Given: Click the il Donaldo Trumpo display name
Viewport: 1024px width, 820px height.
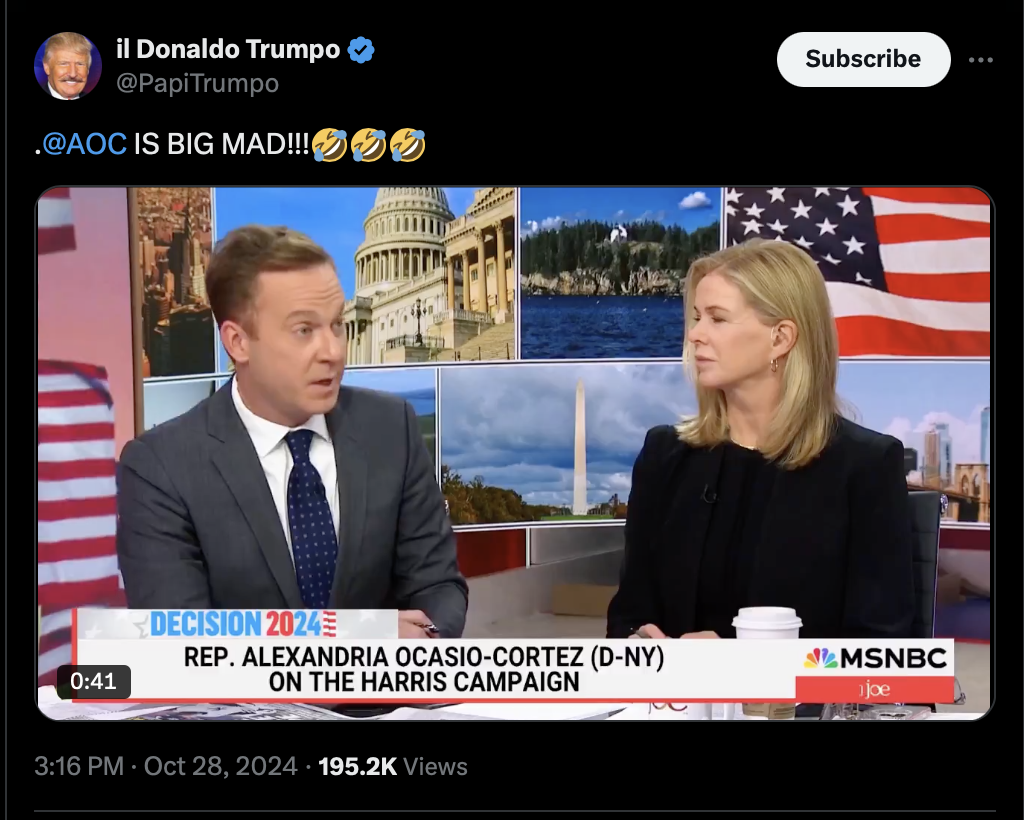Looking at the screenshot, I should point(228,49).
